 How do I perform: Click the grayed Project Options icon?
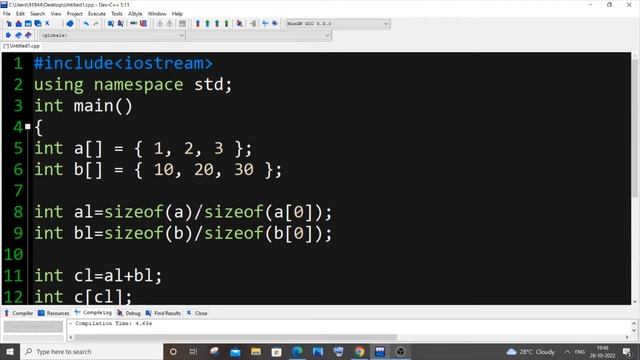pos(182,24)
